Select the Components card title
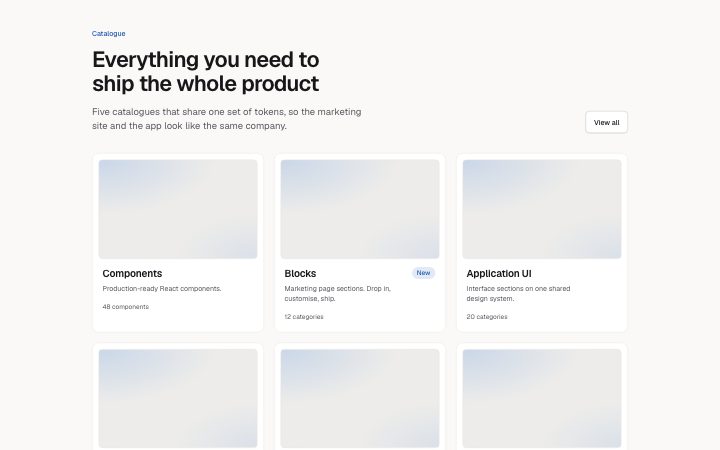 tap(132, 273)
